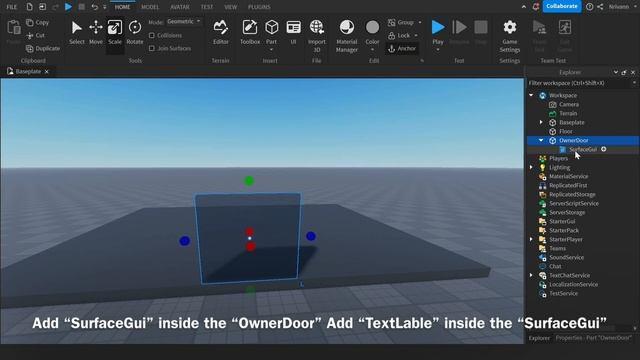Activate the Move tool
This screenshot has height=360, width=640.
[x=96, y=32]
